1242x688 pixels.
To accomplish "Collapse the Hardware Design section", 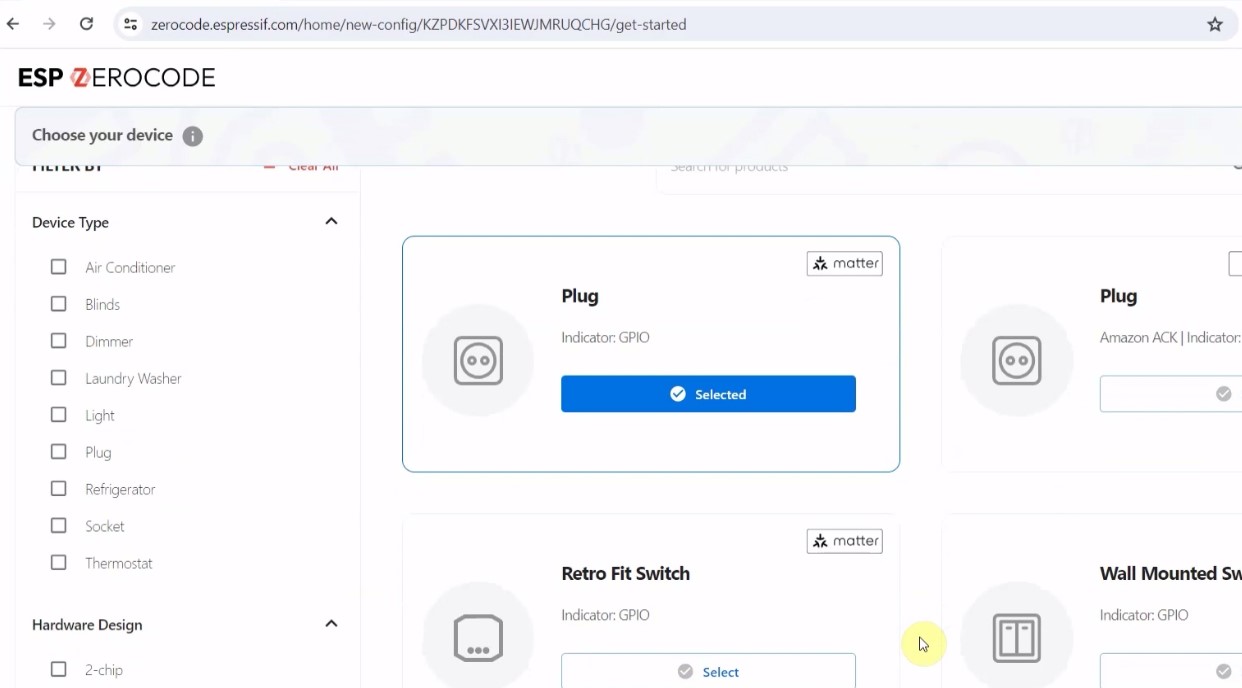I will [x=331, y=623].
